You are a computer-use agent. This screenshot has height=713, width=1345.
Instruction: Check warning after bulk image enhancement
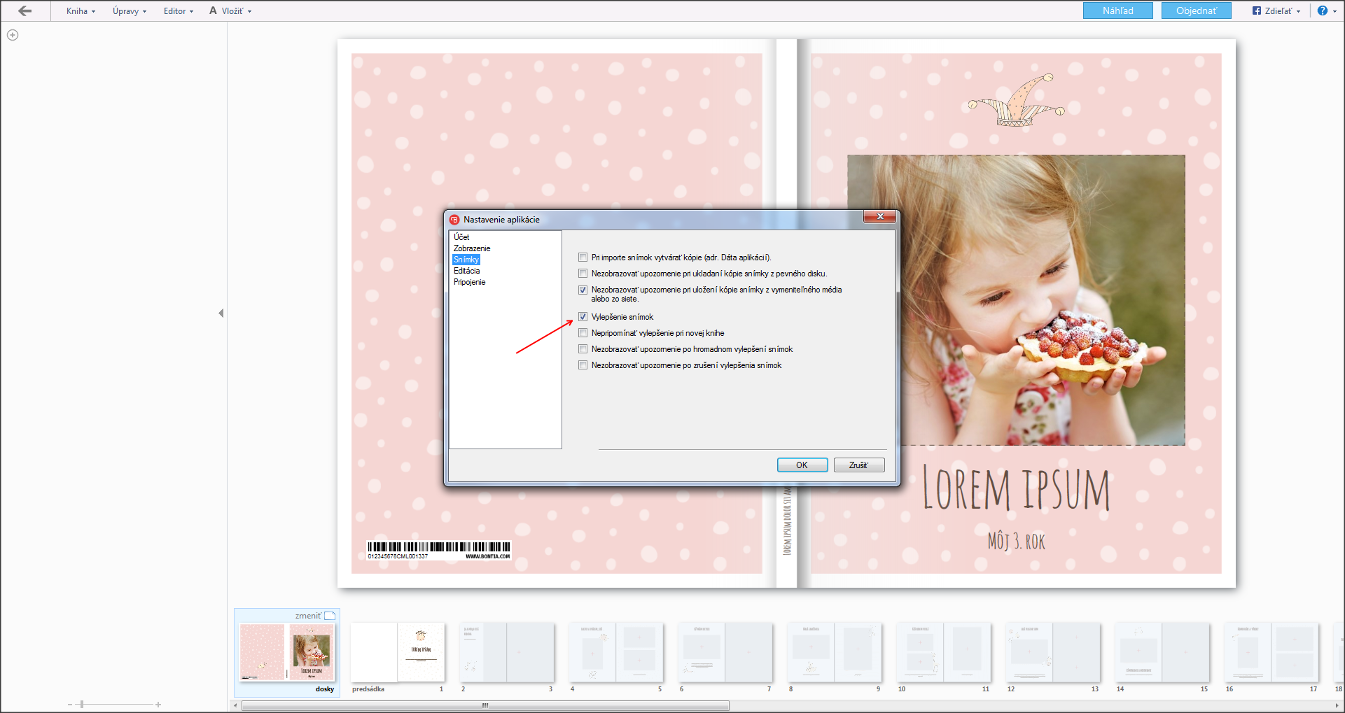point(583,349)
